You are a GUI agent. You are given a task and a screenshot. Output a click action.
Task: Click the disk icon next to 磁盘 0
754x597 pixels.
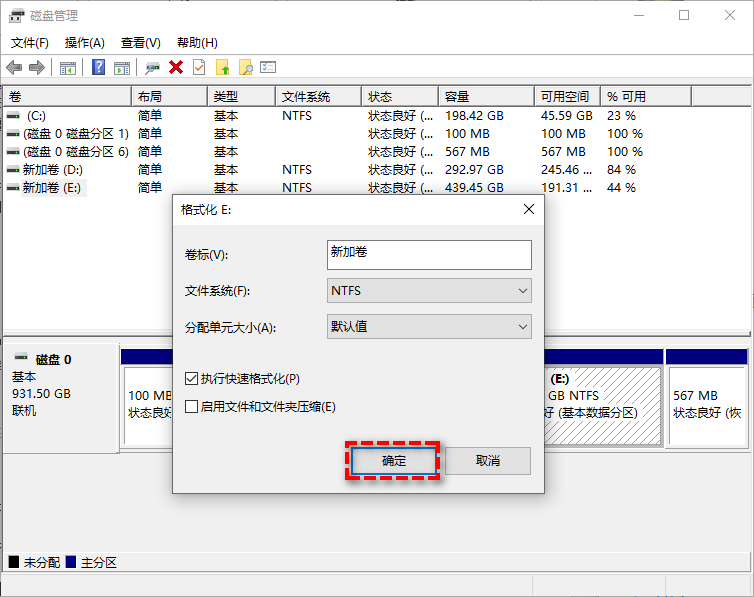[21, 357]
